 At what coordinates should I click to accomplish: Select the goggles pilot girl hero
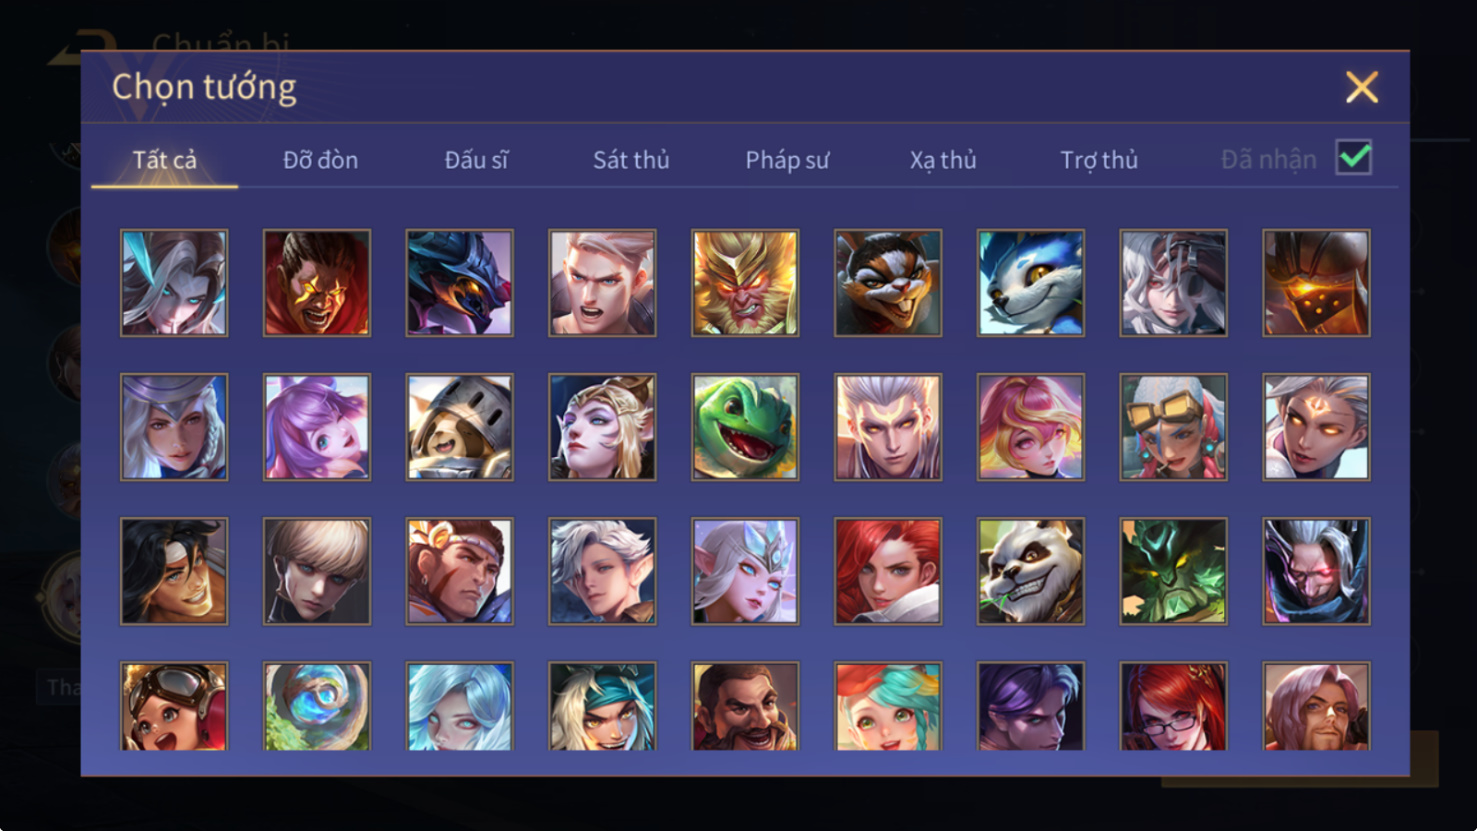pos(174,706)
